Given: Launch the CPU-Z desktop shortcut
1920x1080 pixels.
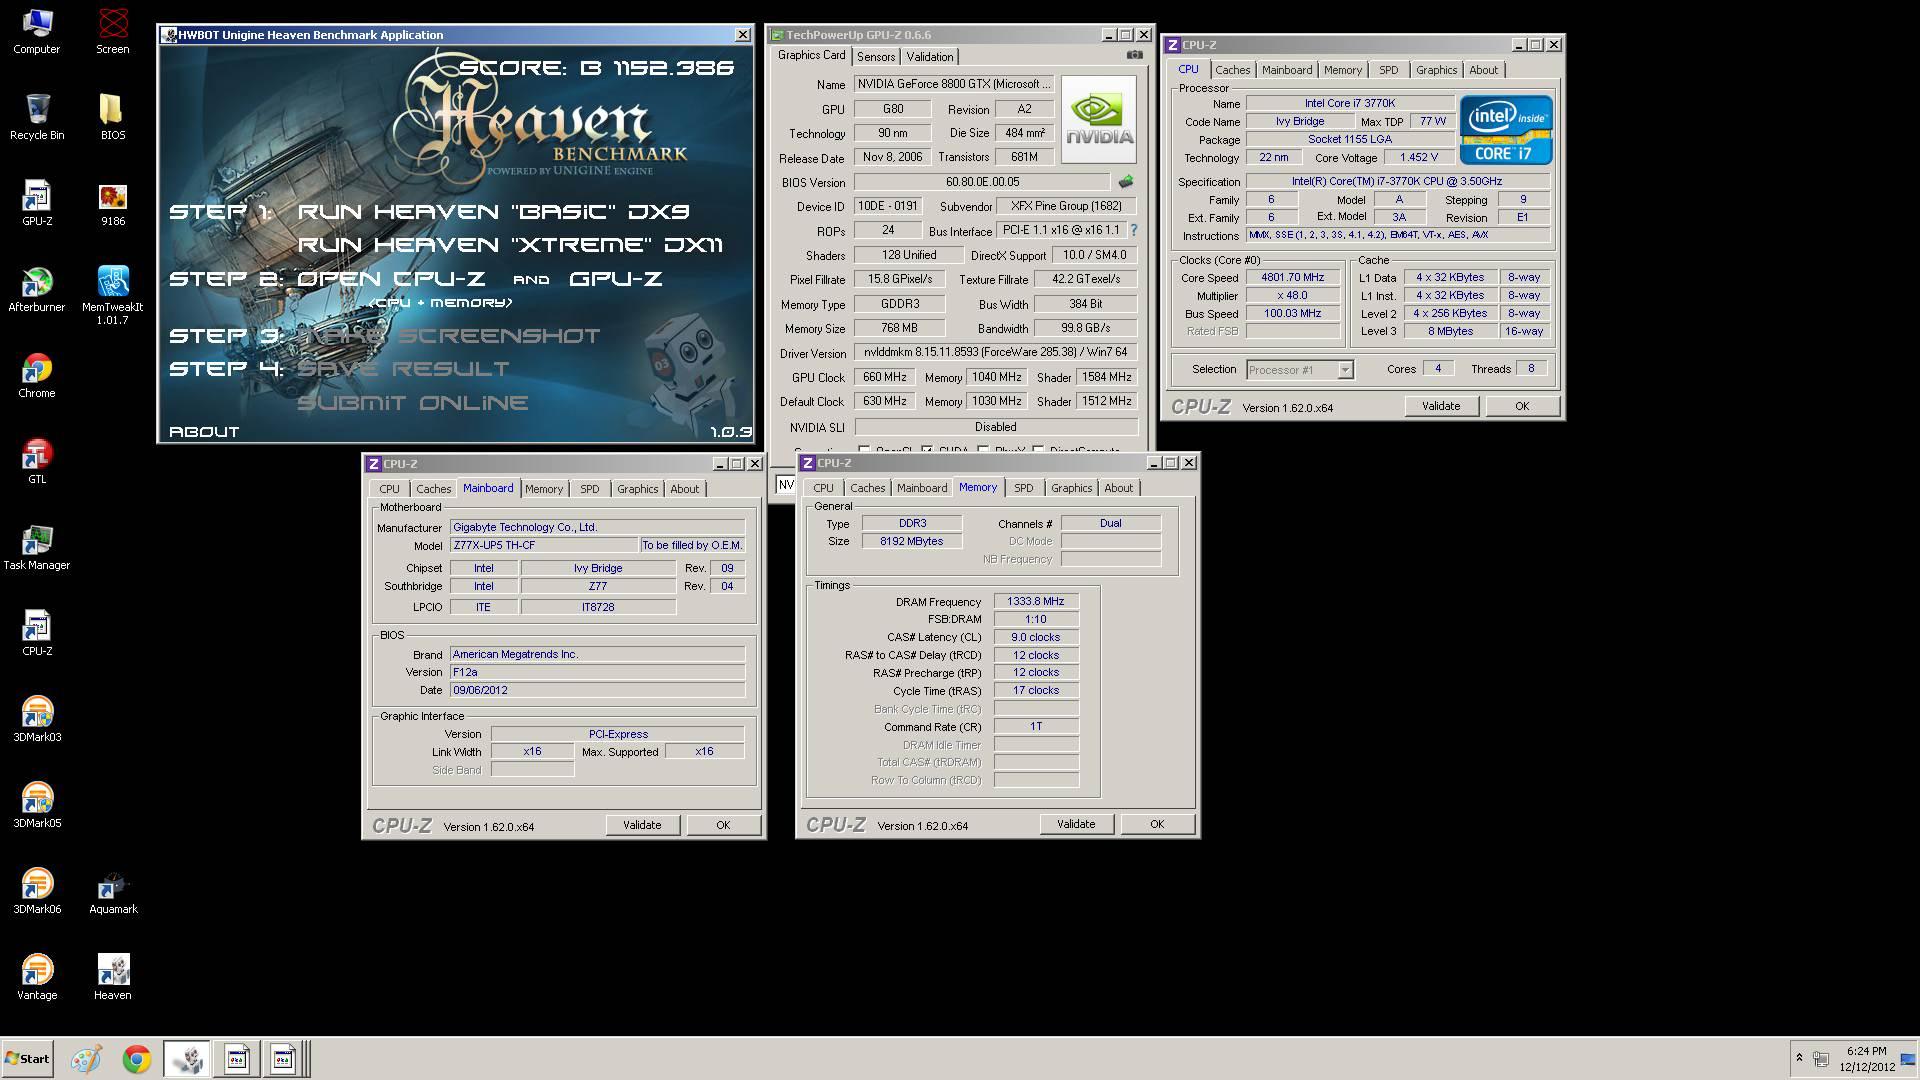Looking at the screenshot, I should click(36, 633).
